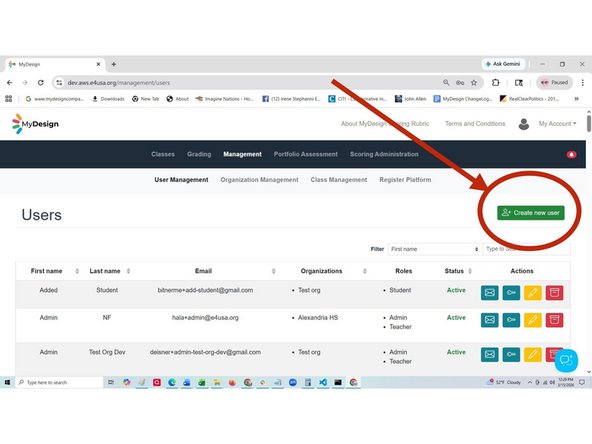Expand the My Account dropdown
Screen dimensions: 592x444
point(557,123)
